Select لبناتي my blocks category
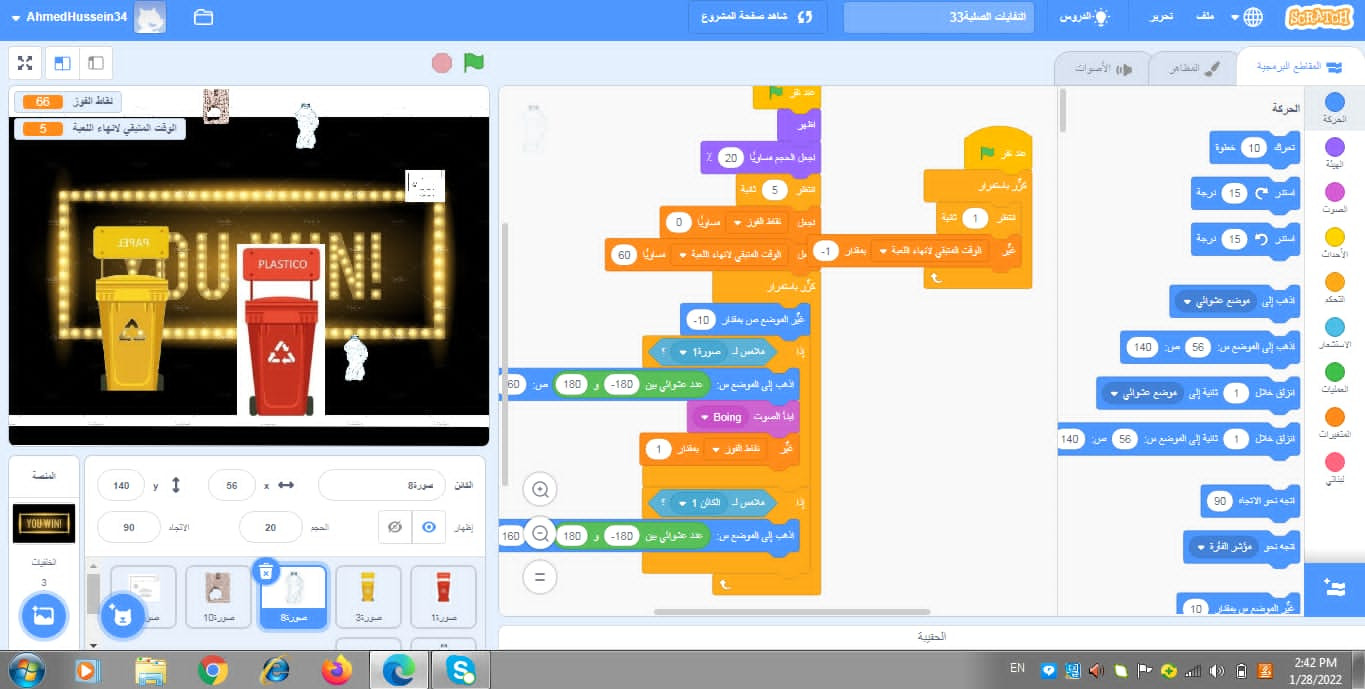Viewport: 1365px width, 689px height. point(1334,469)
